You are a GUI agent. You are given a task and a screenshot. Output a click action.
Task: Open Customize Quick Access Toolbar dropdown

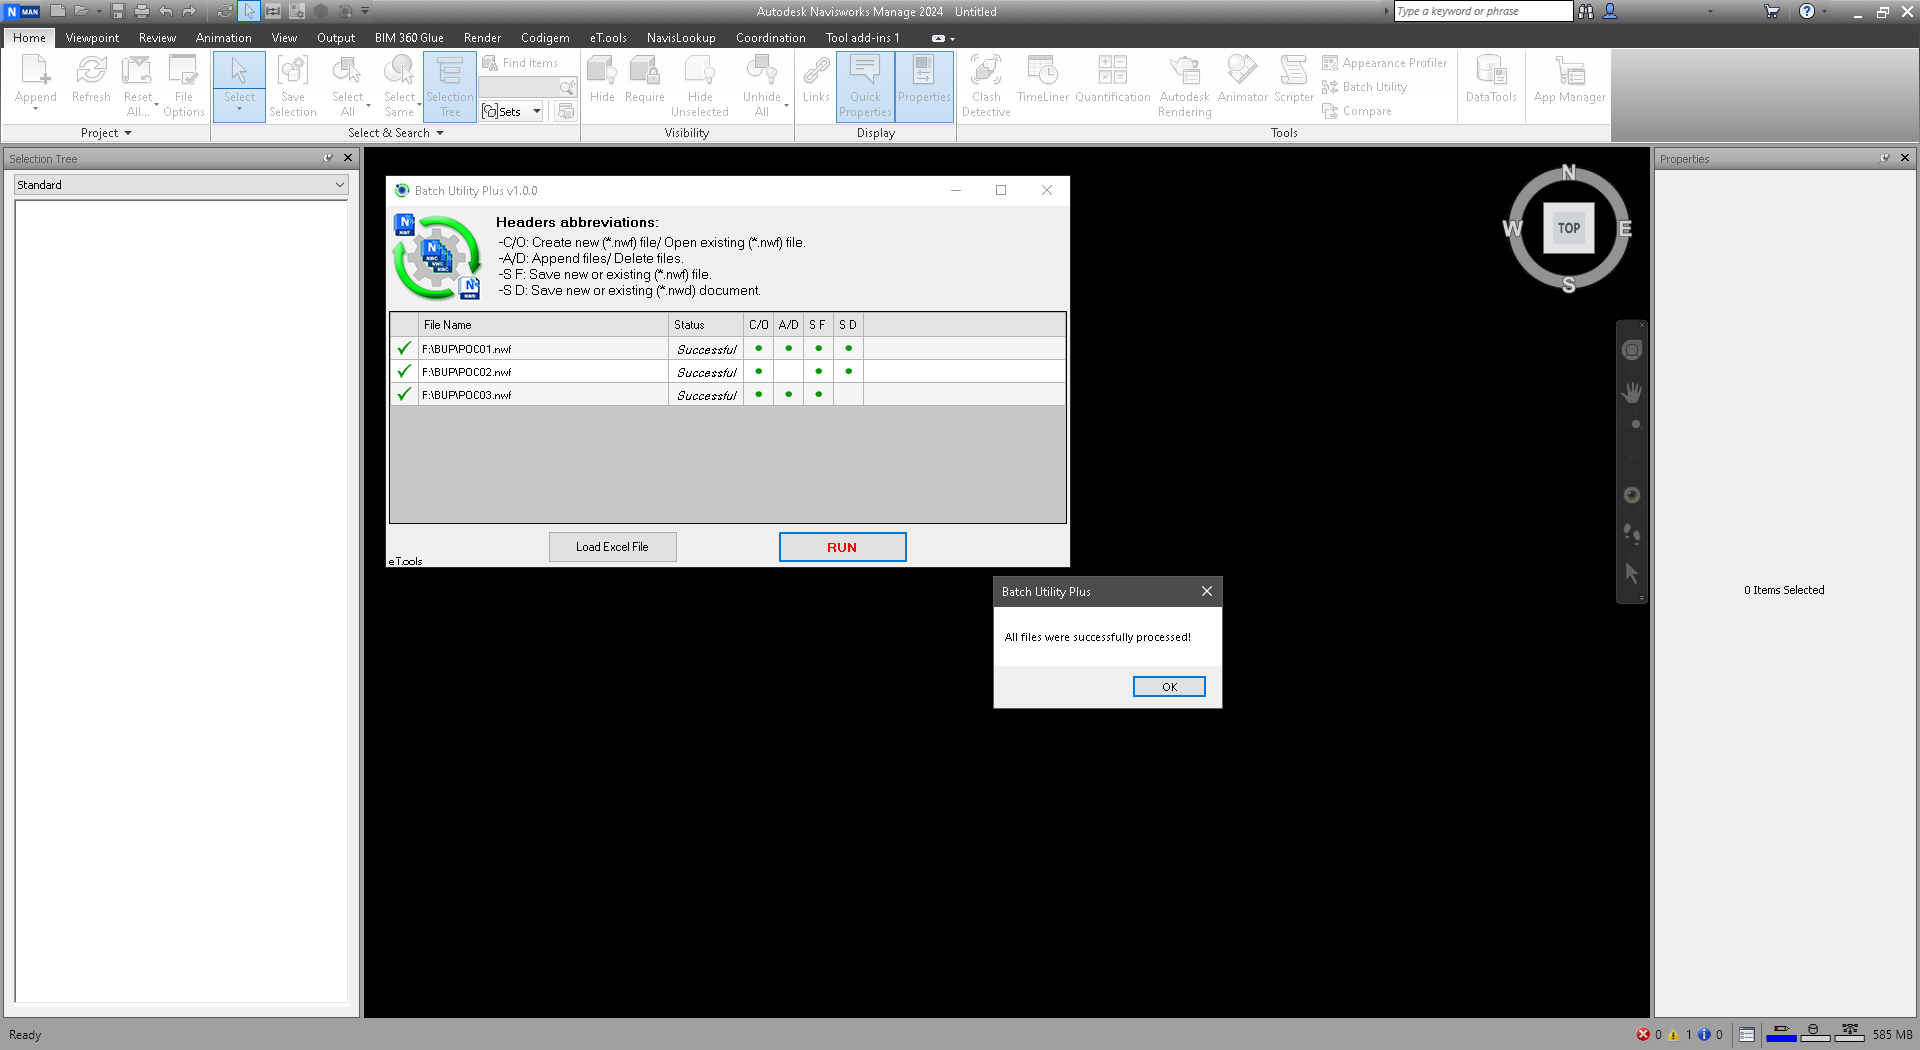[x=365, y=11]
